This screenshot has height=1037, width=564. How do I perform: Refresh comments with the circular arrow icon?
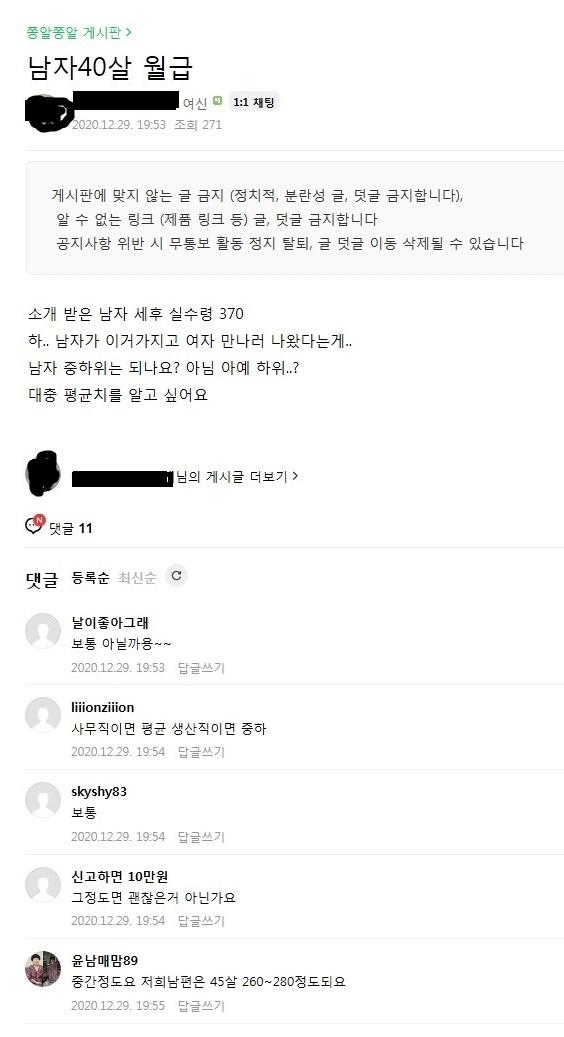click(176, 576)
